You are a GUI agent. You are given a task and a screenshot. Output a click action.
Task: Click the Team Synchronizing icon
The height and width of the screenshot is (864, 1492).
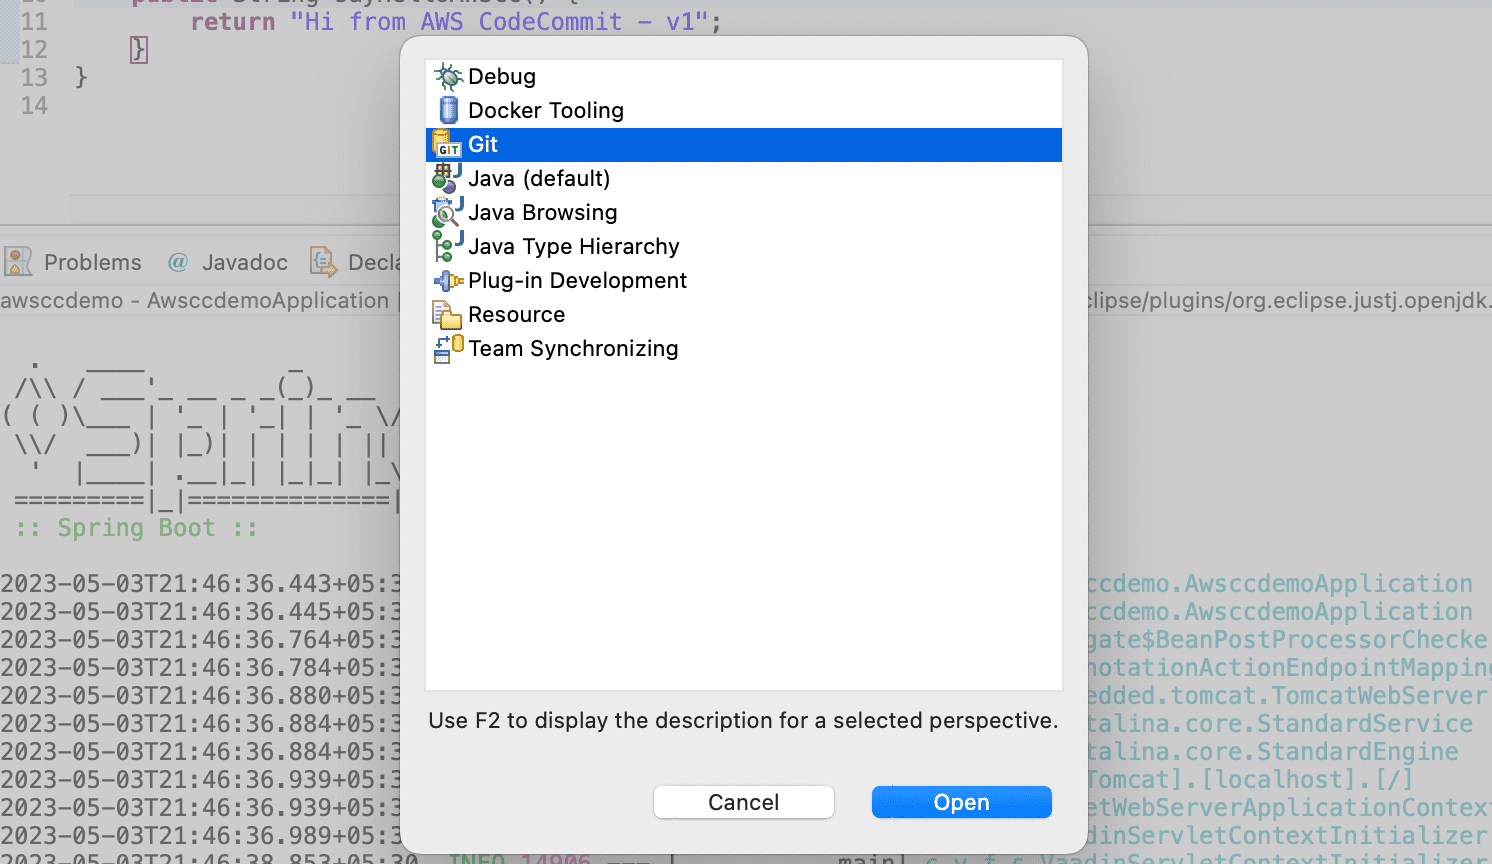[448, 349]
